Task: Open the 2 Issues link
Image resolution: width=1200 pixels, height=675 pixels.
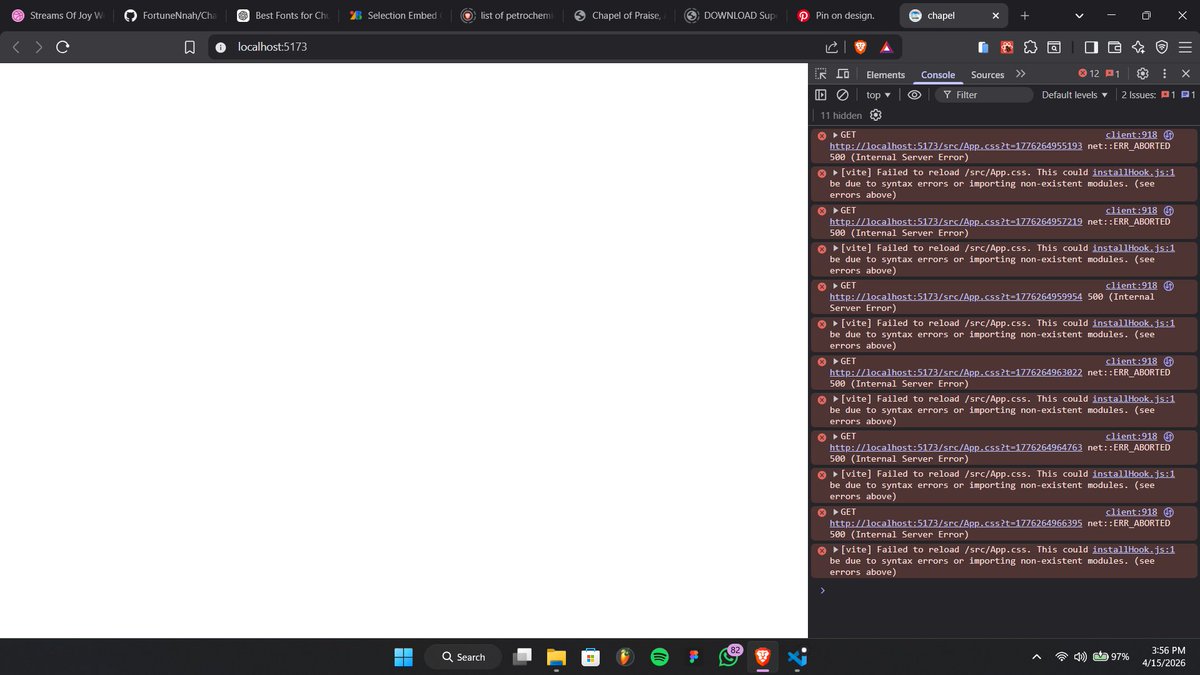Action: pos(1157,95)
